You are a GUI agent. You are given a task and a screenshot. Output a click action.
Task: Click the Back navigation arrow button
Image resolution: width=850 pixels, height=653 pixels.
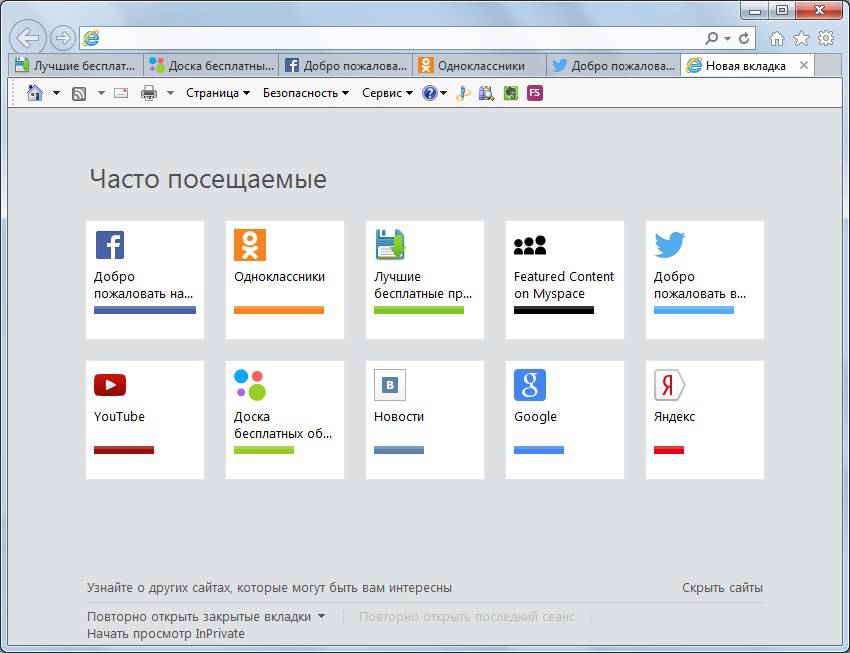coord(28,38)
